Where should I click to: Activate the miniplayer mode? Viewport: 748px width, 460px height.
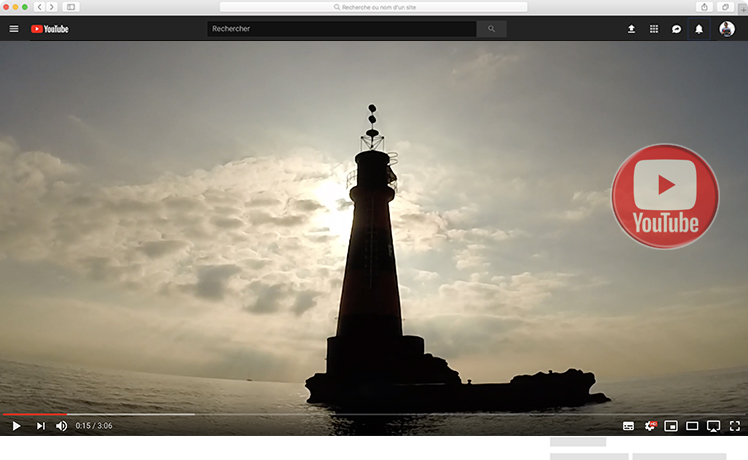[671, 426]
